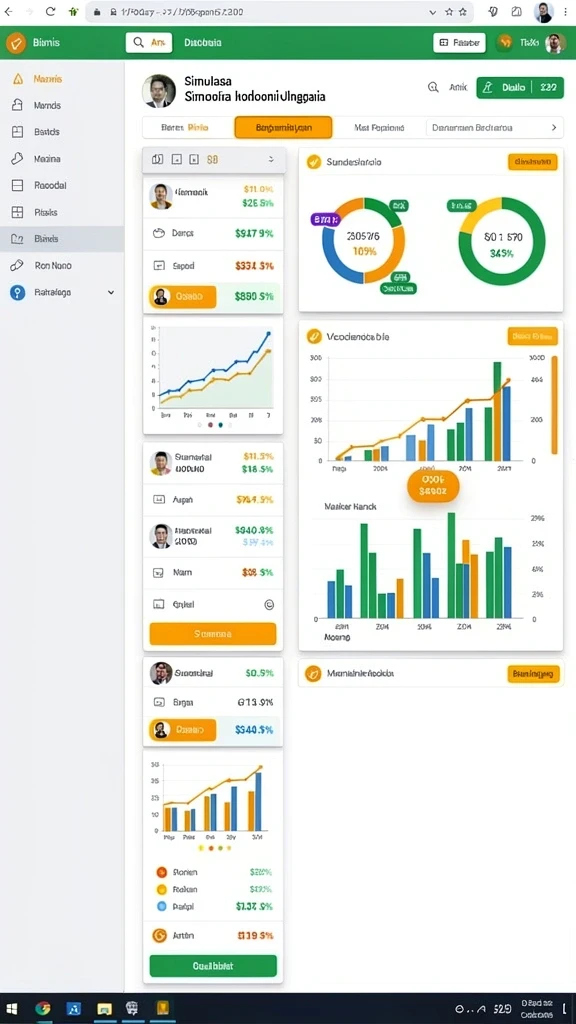Click the right arrow at tab row end
This screenshot has height=1024, width=576.
click(x=554, y=127)
